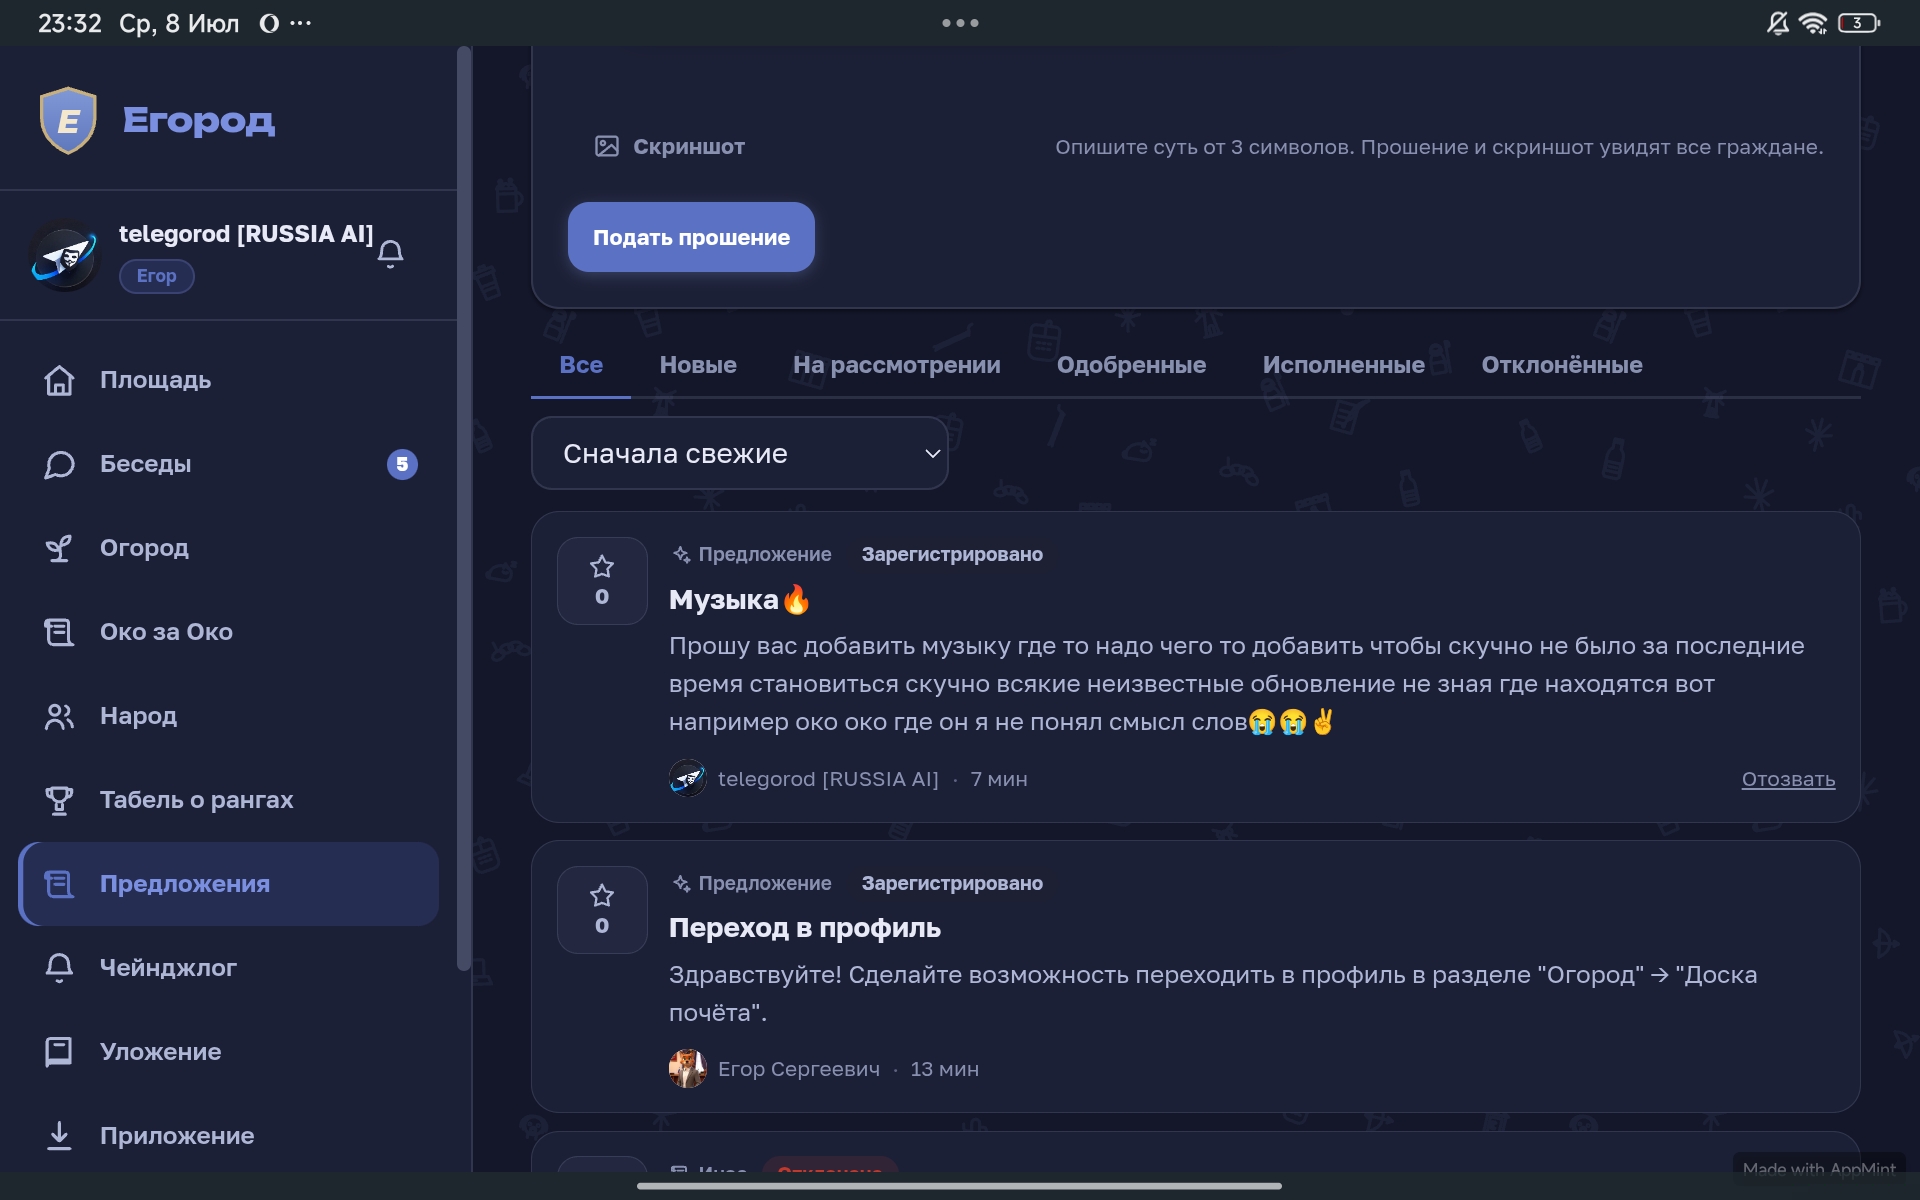Image resolution: width=1920 pixels, height=1200 pixels.
Task: Click author name Егор Сергеевич
Action: 799,1069
